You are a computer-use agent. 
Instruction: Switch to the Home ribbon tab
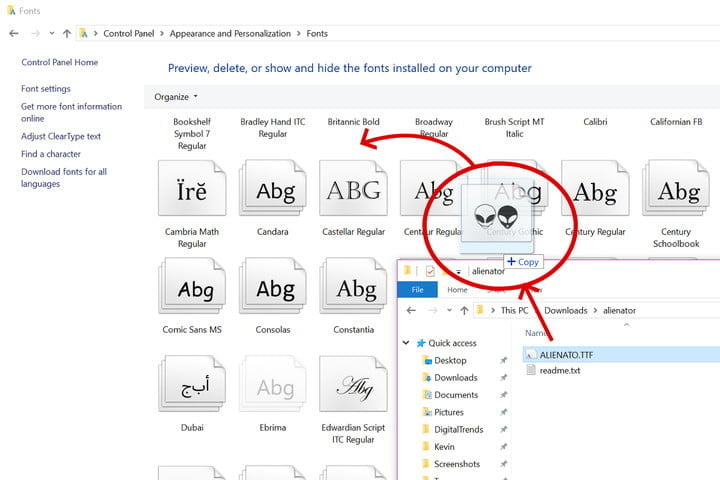[x=457, y=289]
